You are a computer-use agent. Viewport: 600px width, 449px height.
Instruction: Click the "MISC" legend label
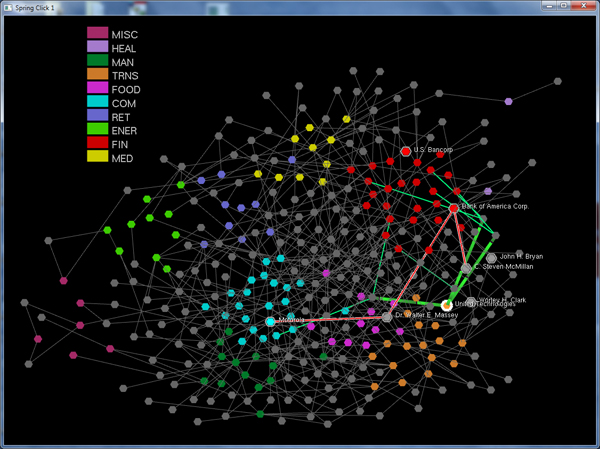pyautogui.click(x=125, y=35)
